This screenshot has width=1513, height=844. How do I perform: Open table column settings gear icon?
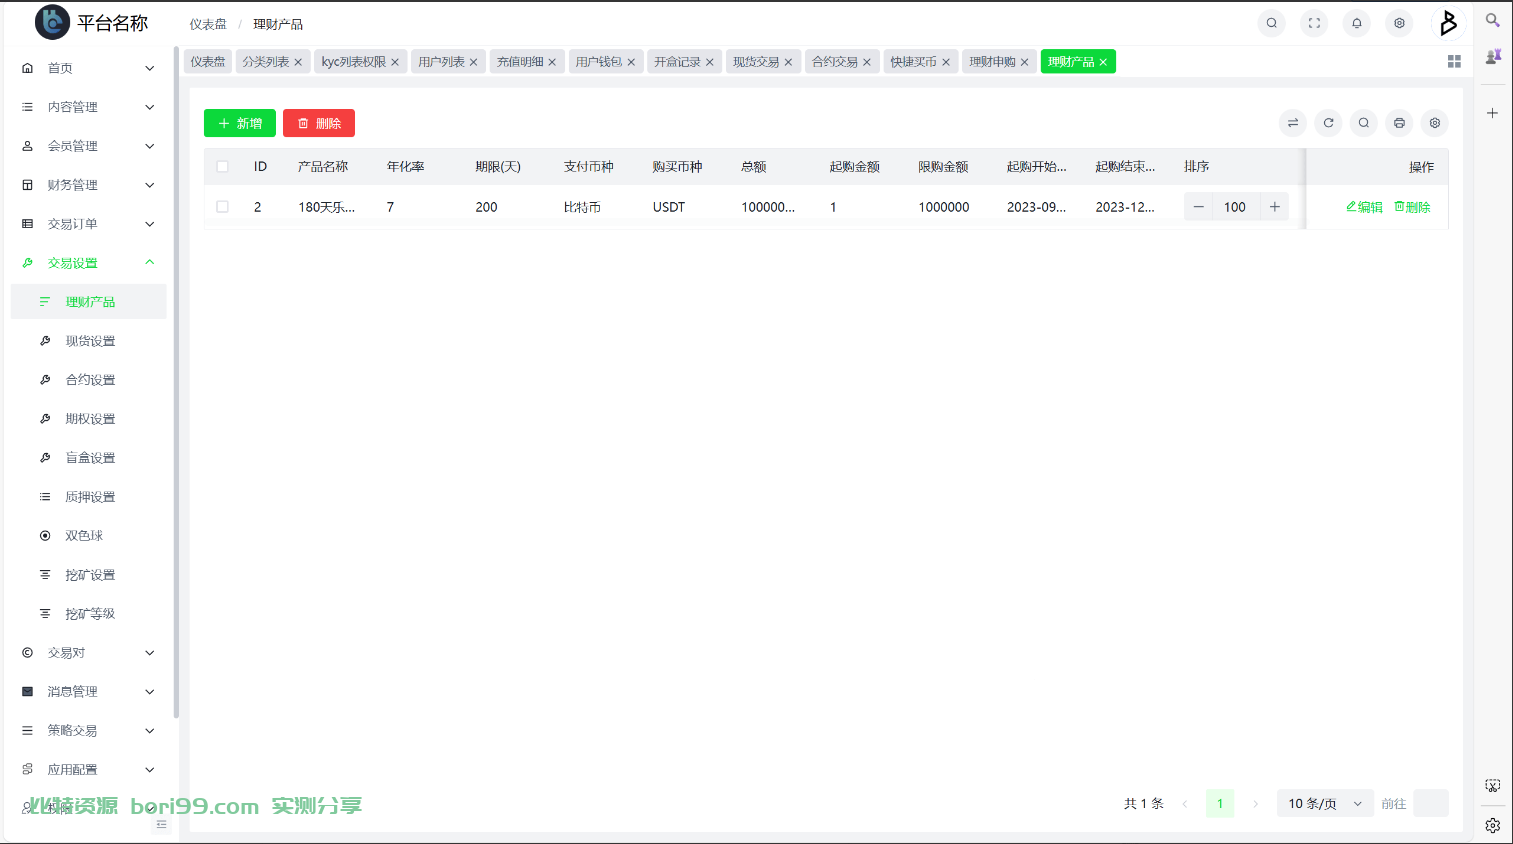click(1434, 123)
